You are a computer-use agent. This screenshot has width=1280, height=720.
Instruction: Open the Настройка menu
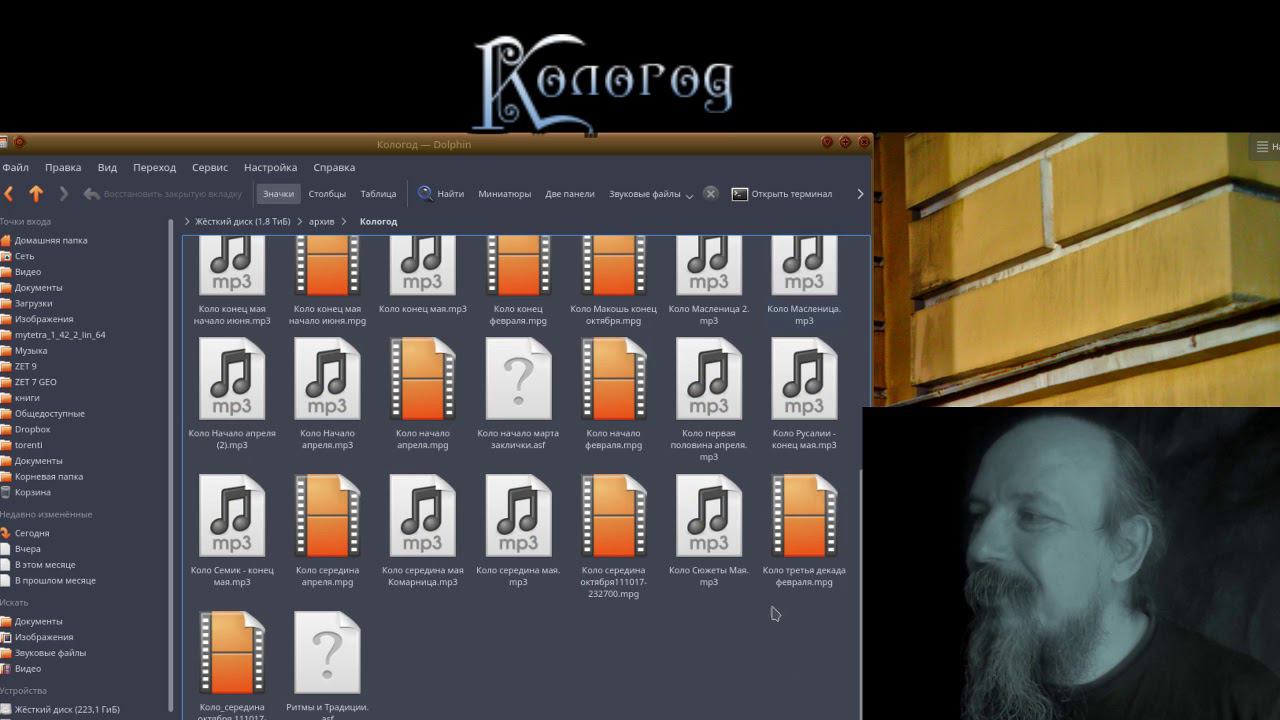(270, 167)
